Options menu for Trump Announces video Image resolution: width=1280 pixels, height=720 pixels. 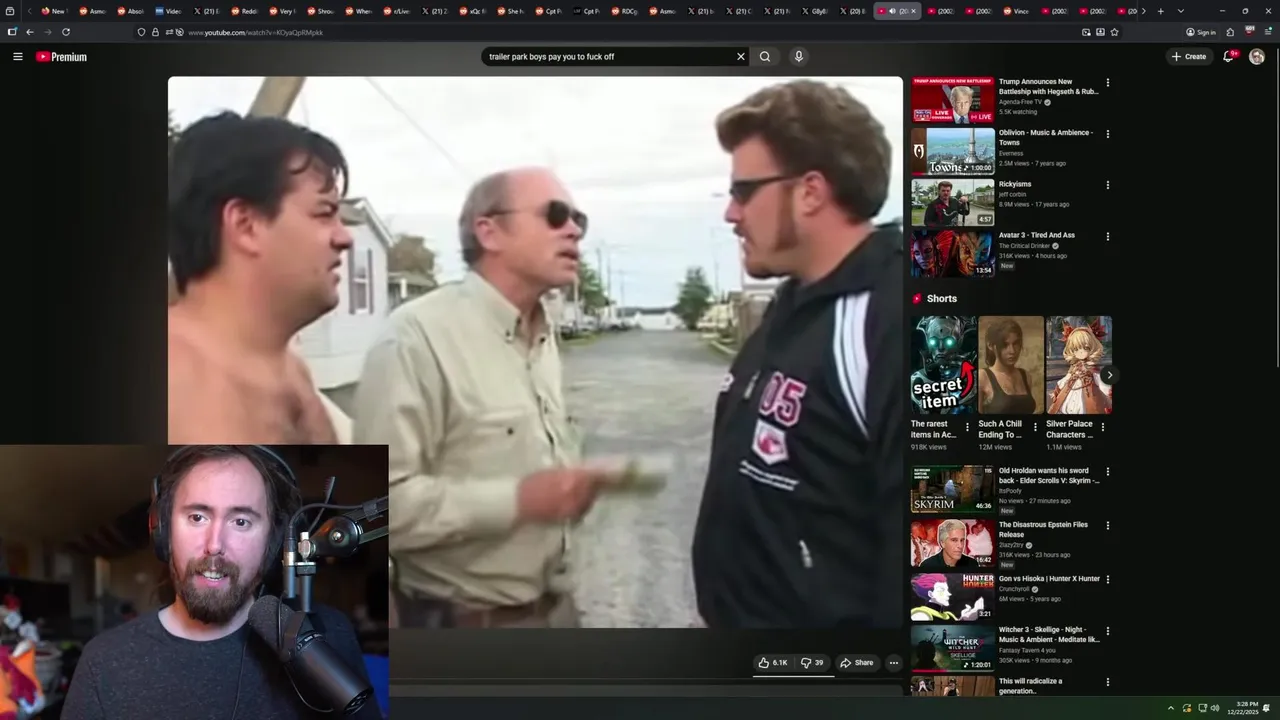pos(1107,83)
